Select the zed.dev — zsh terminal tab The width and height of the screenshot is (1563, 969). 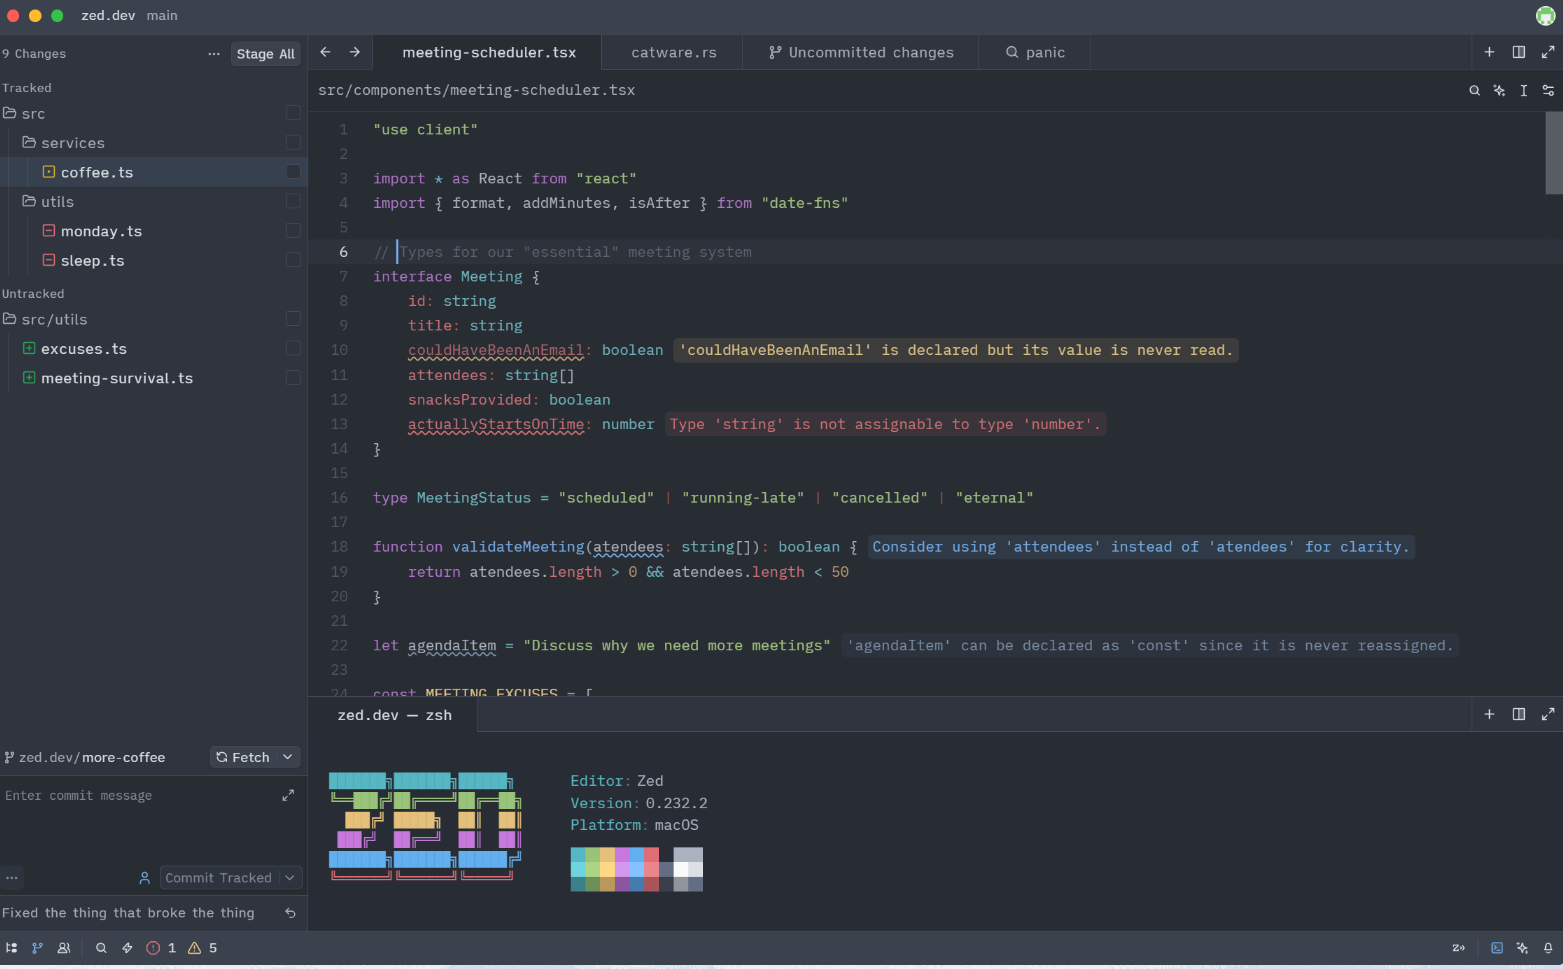click(394, 715)
